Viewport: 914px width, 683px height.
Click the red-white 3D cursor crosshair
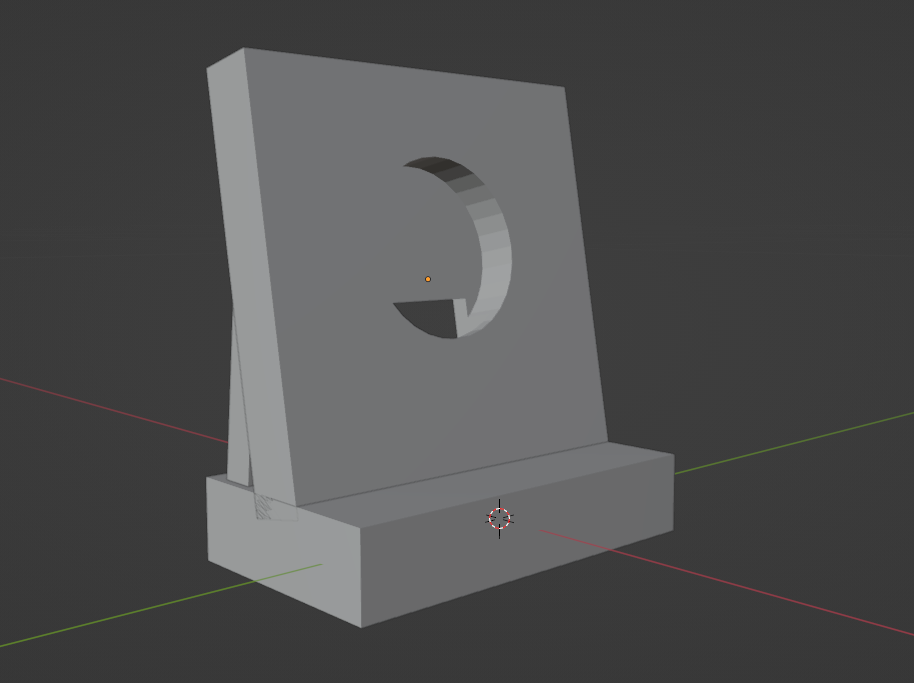500,519
